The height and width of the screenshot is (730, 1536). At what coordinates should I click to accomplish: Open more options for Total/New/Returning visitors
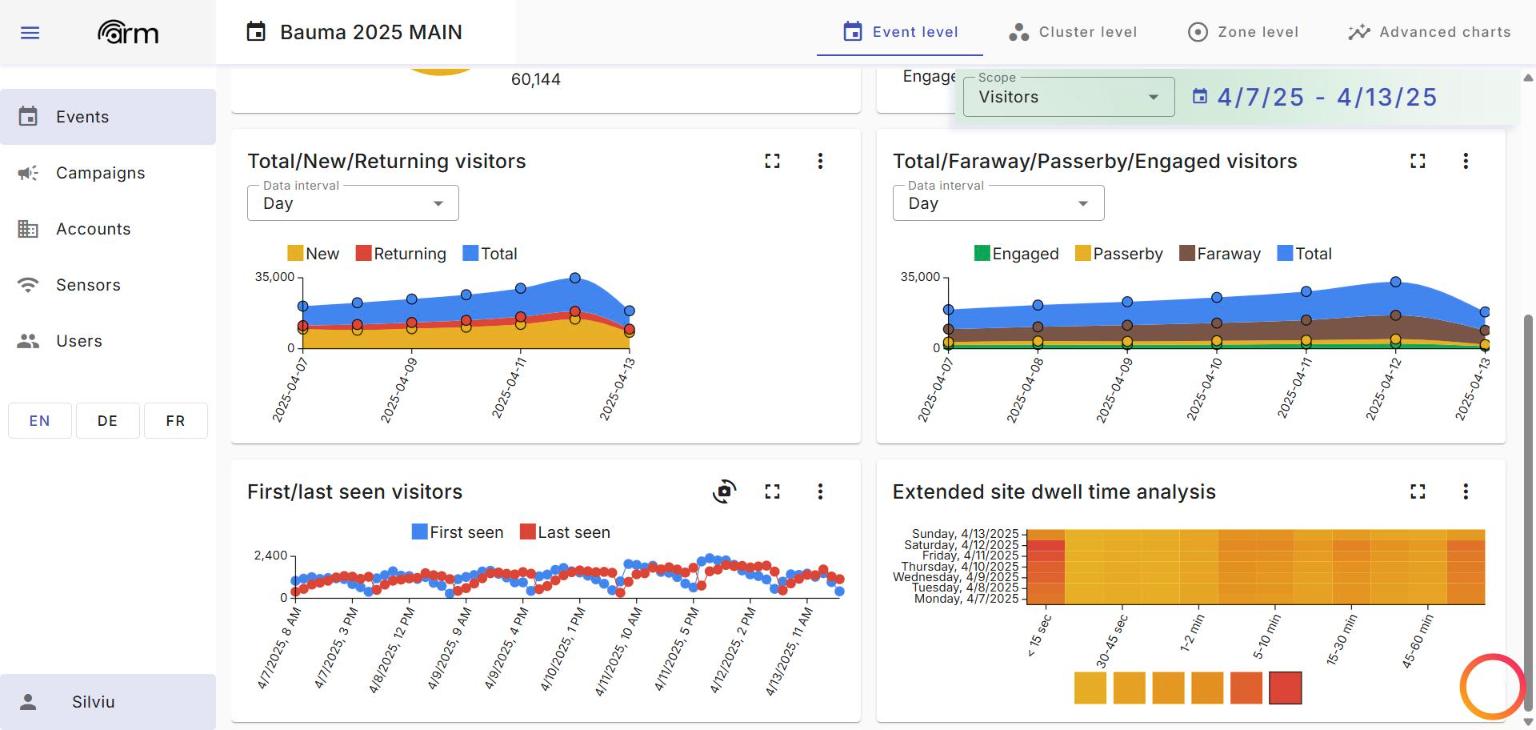tap(820, 161)
